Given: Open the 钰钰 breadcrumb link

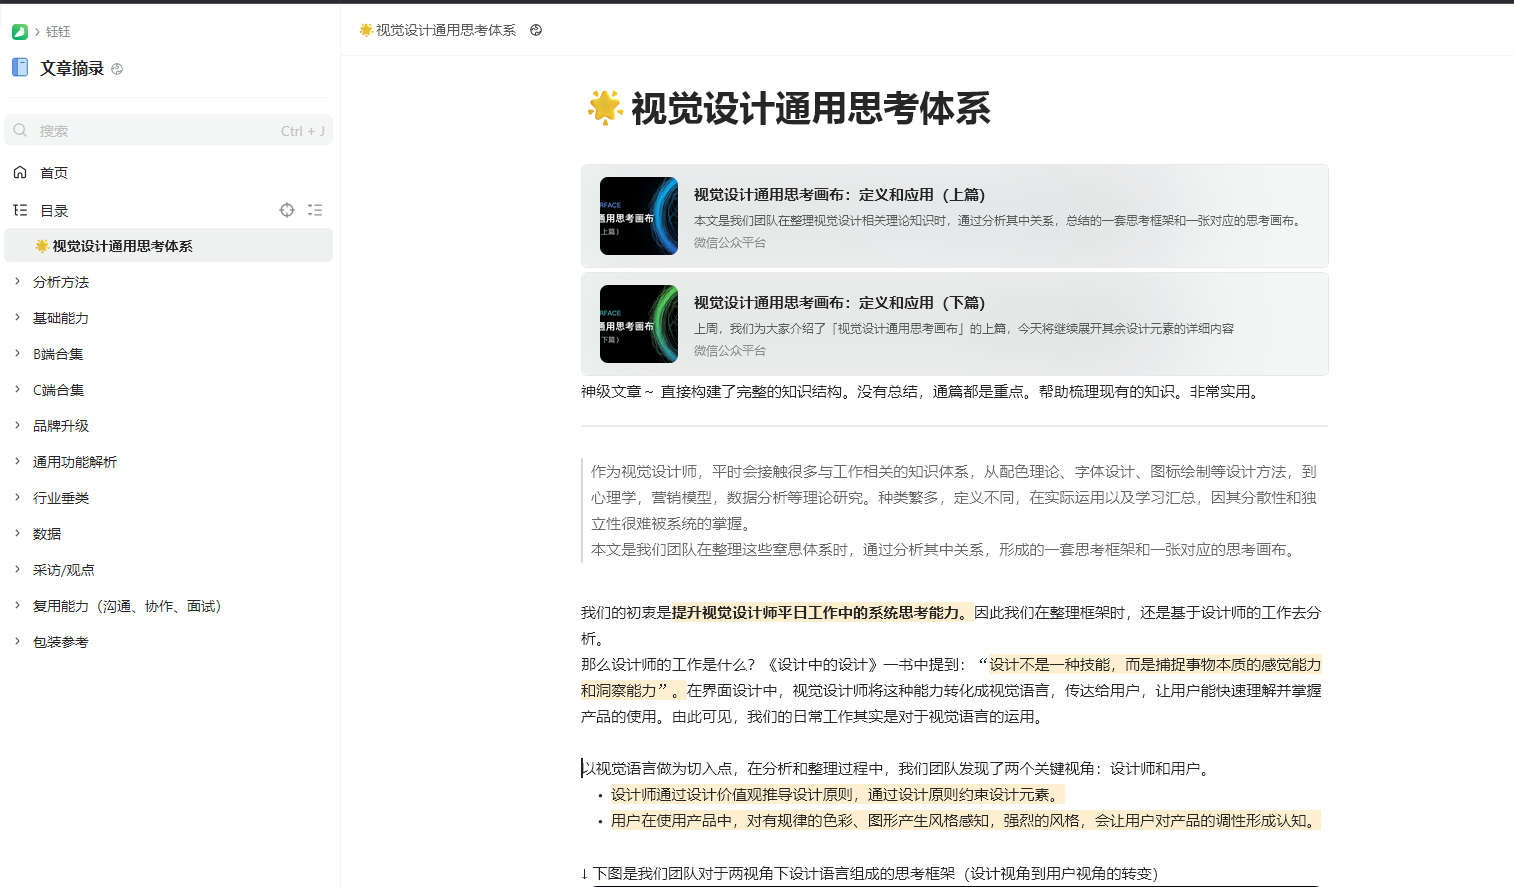Looking at the screenshot, I should pos(58,32).
